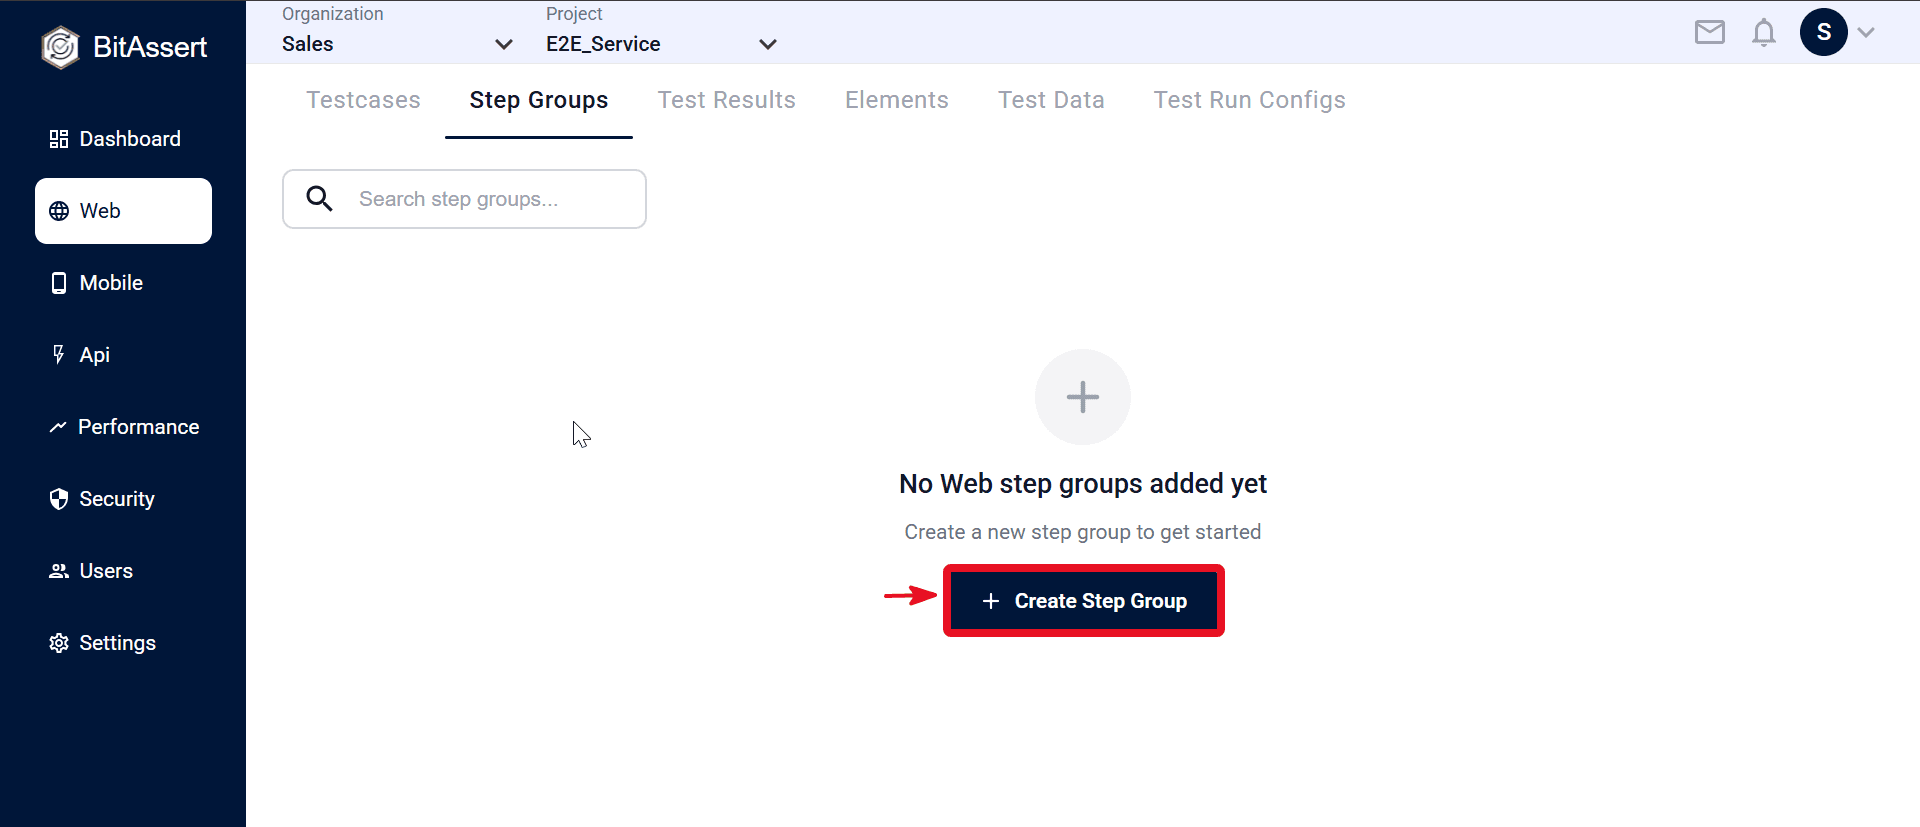This screenshot has width=1920, height=827.
Task: Open the notifications bell
Action: (x=1764, y=33)
